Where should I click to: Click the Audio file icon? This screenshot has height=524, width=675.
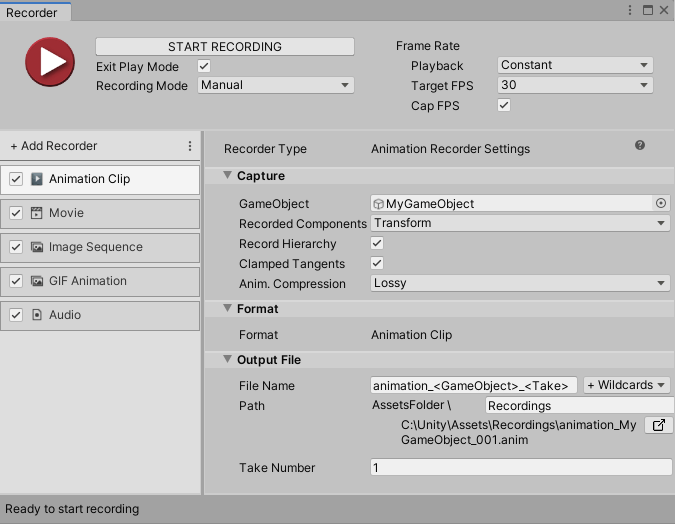pyautogui.click(x=37, y=315)
